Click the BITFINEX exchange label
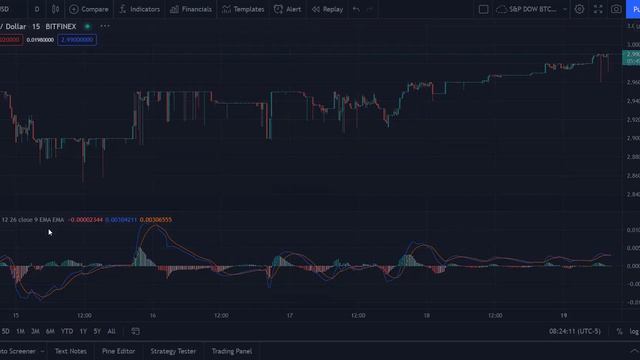The image size is (640, 360). point(61,27)
